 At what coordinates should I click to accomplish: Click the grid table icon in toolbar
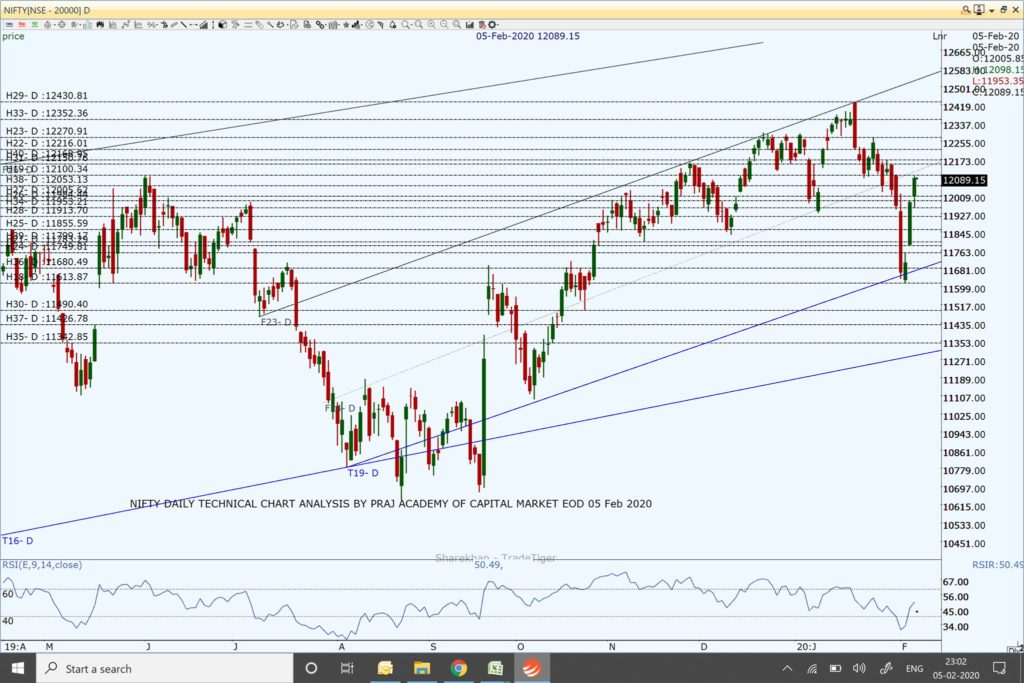(333, 25)
